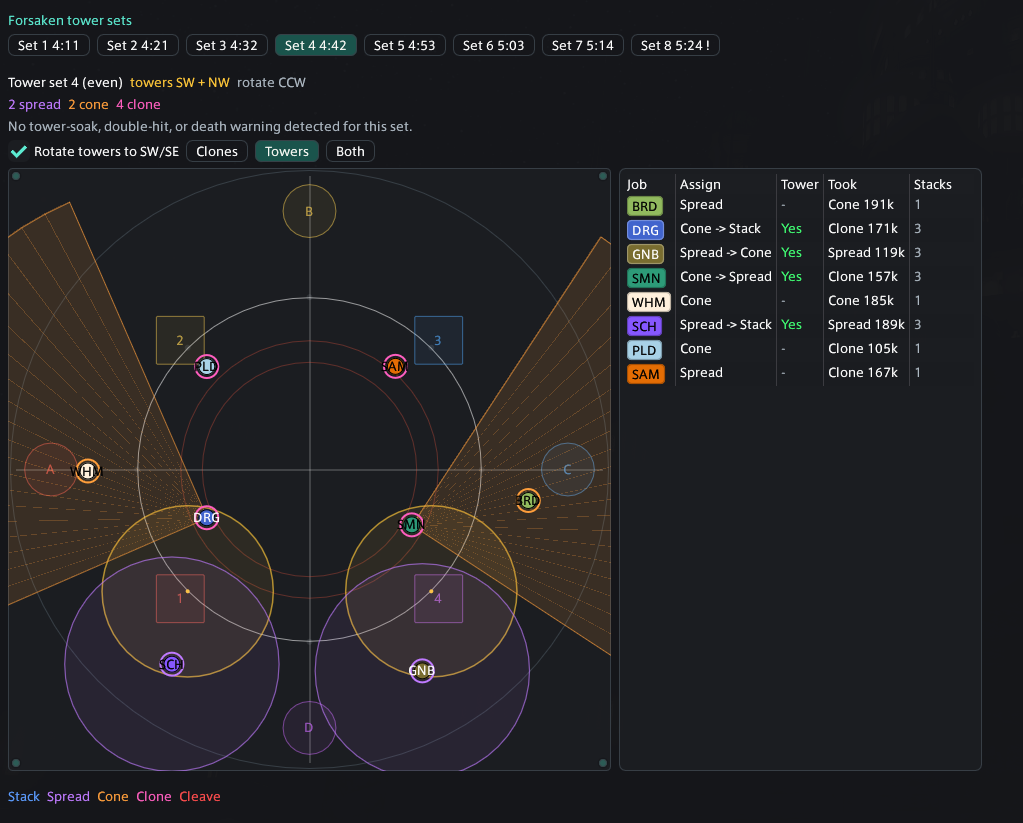Screen dimensions: 1023x823
Task: Select the GNB player marker on map
Action: tap(422, 670)
